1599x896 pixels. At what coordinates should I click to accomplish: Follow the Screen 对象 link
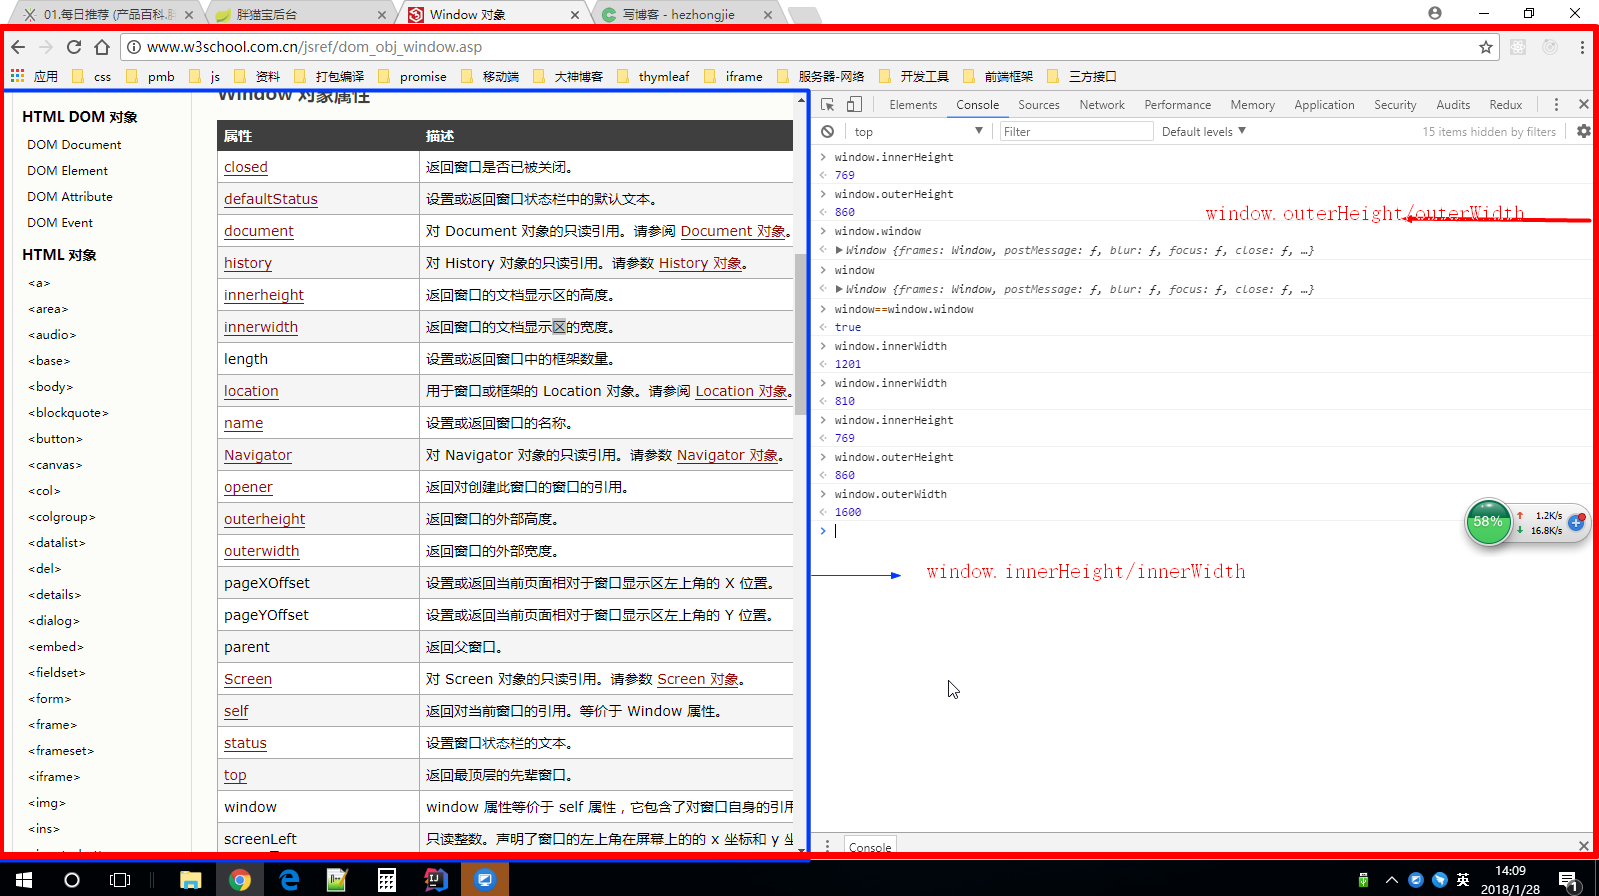click(x=698, y=679)
